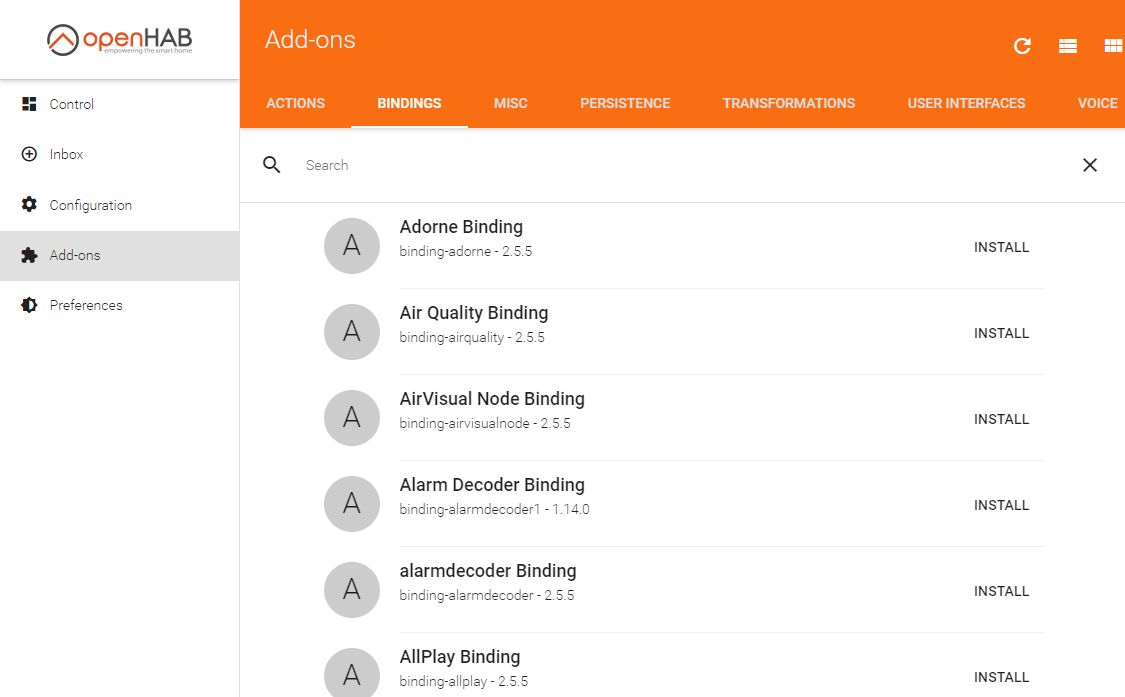Open the Misc tab
Image resolution: width=1125 pixels, height=697 pixels.
point(511,103)
